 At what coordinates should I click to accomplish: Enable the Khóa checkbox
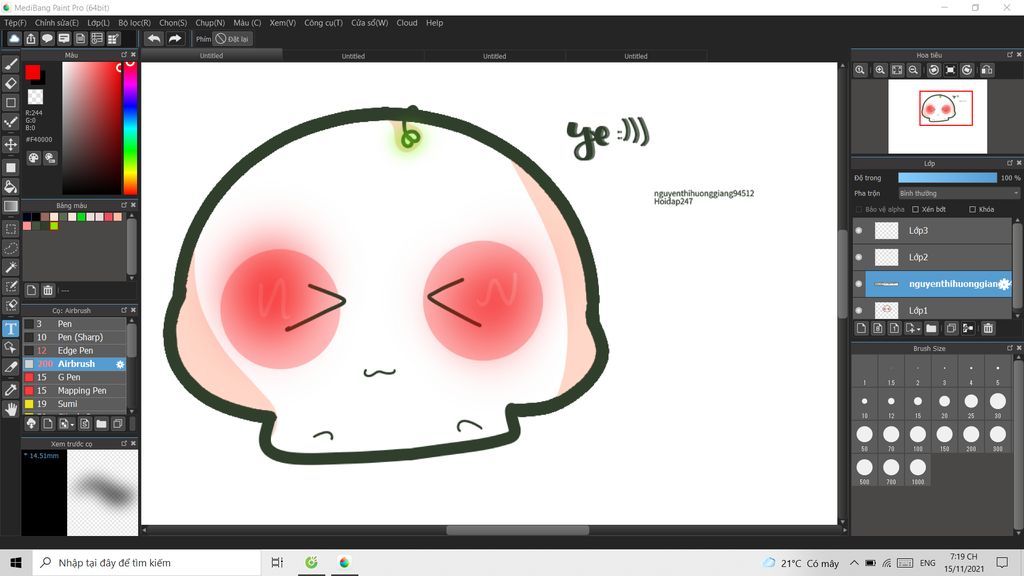[972, 210]
